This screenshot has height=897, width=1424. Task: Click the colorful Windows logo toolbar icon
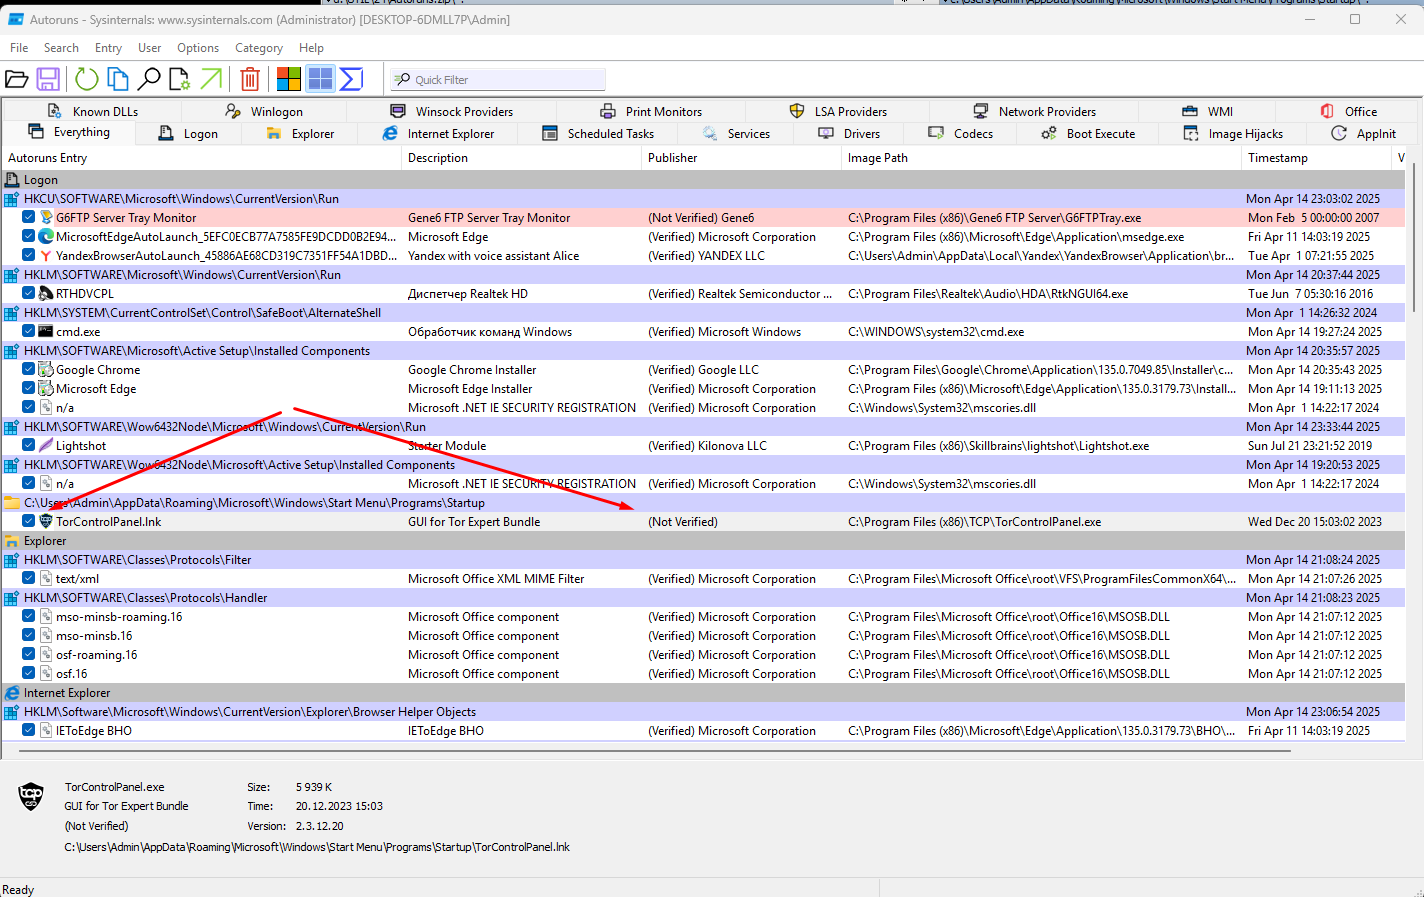coord(289,79)
